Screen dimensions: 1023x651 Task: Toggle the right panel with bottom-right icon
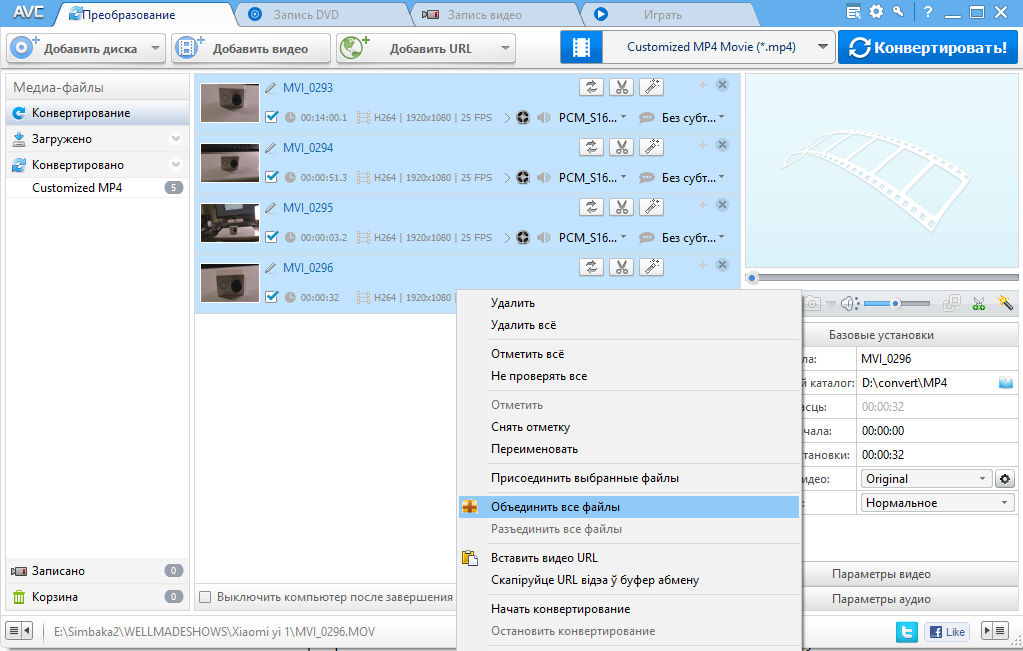[x=994, y=631]
